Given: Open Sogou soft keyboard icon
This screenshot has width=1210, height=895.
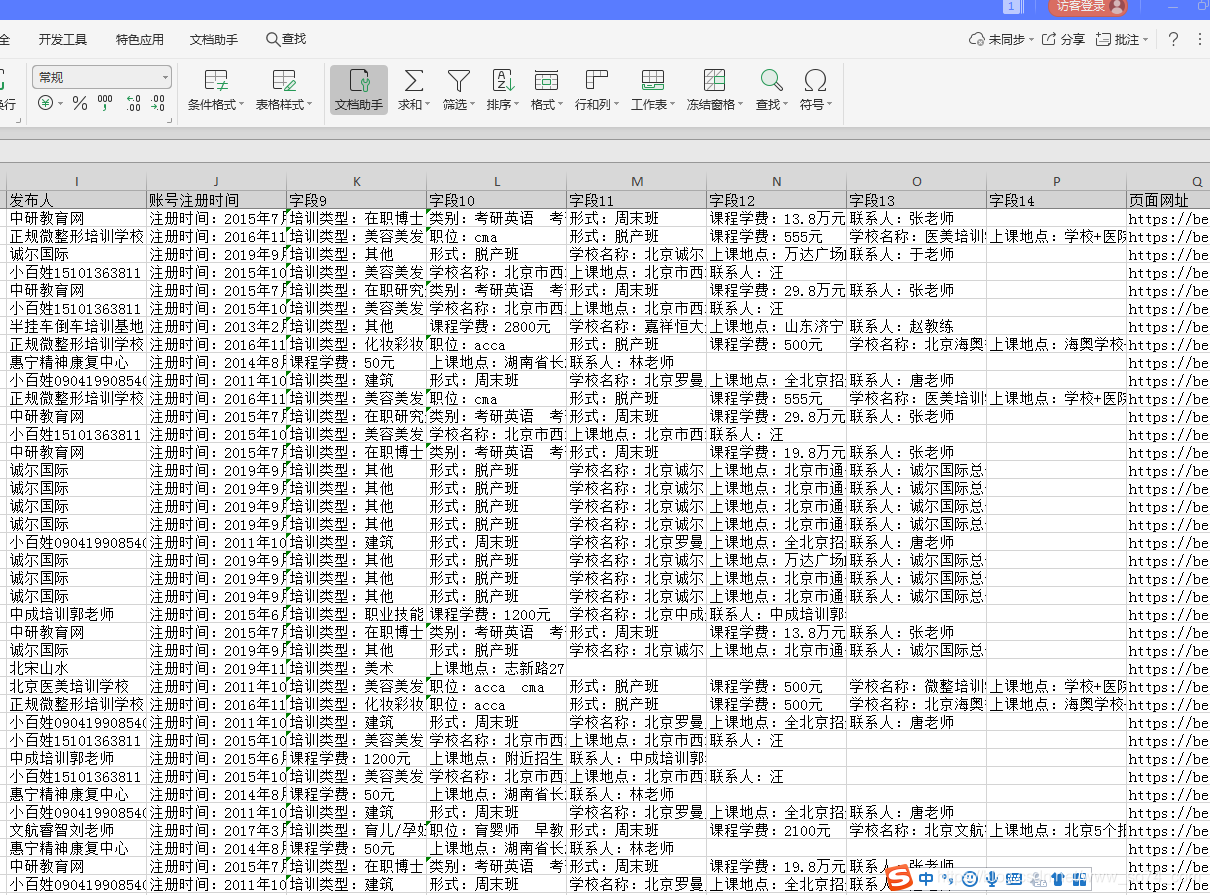Looking at the screenshot, I should coord(1014,879).
